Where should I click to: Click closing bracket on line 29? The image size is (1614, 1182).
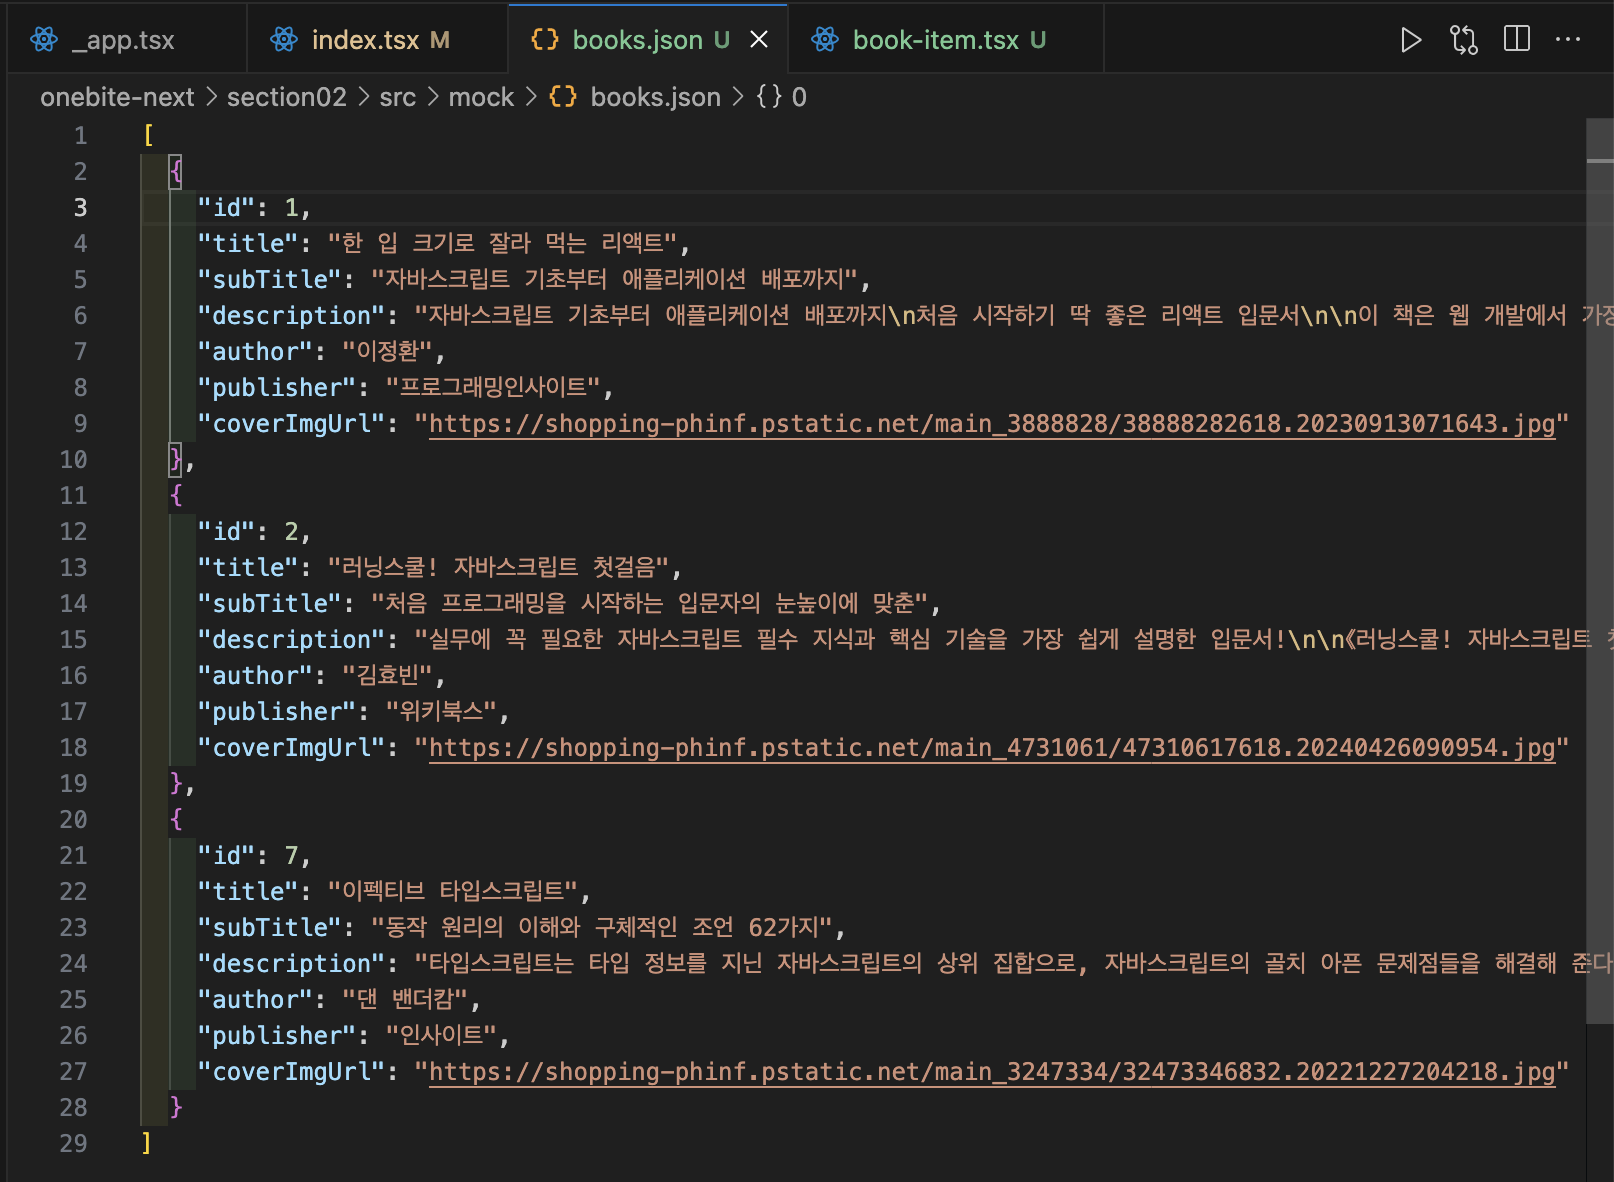pos(146,1144)
